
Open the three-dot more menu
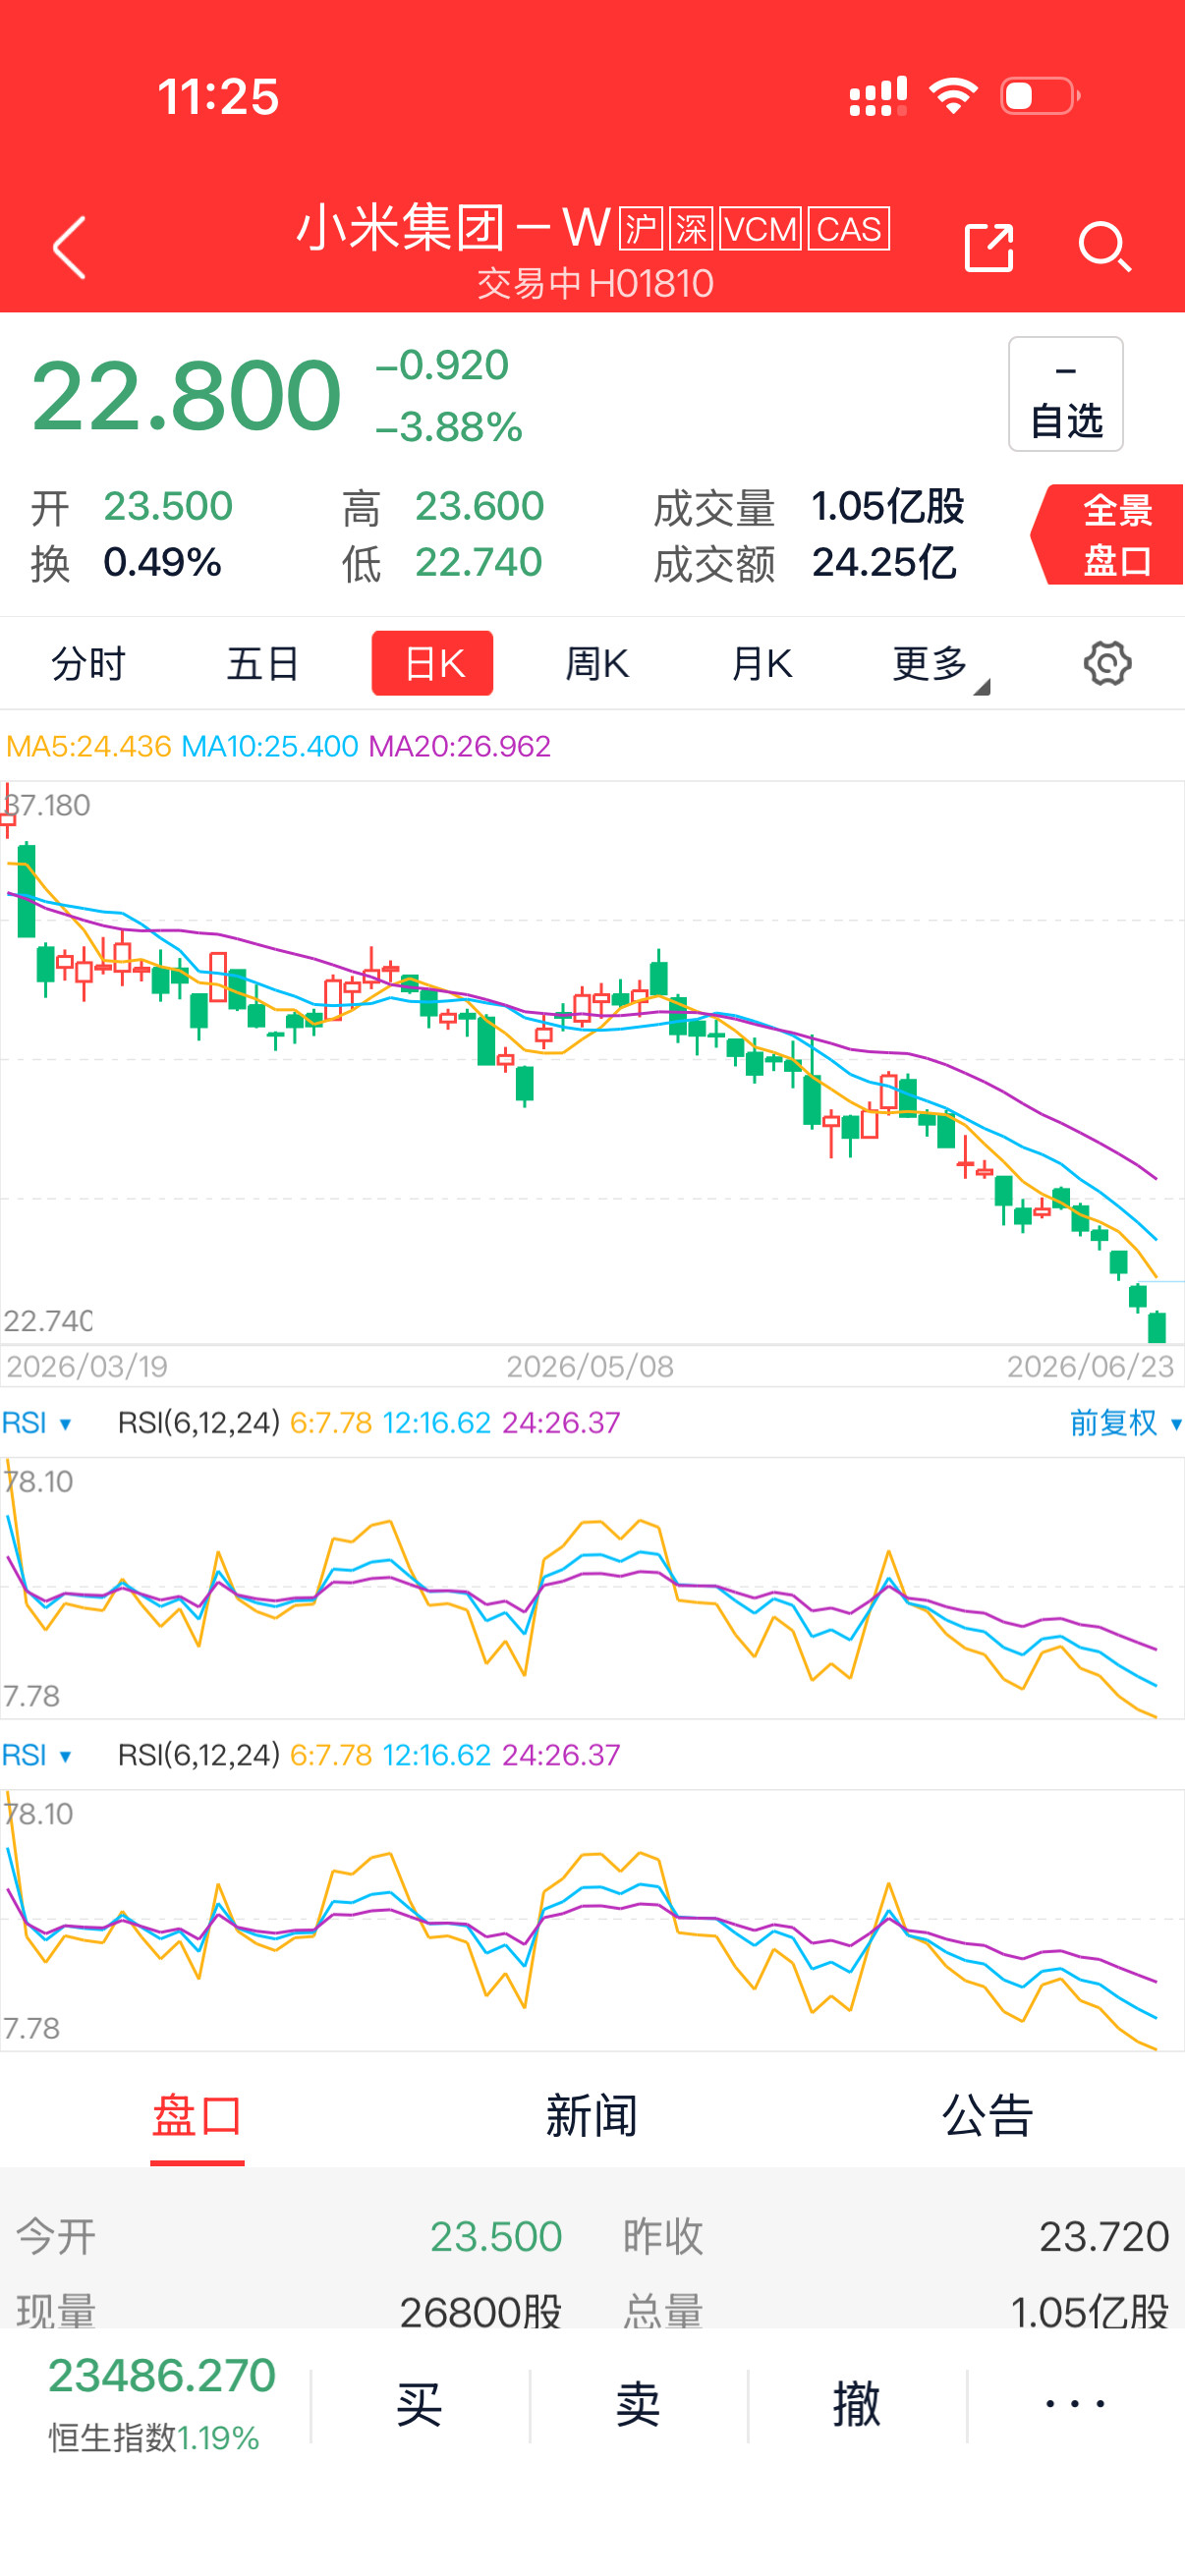pyautogui.click(x=1075, y=2404)
